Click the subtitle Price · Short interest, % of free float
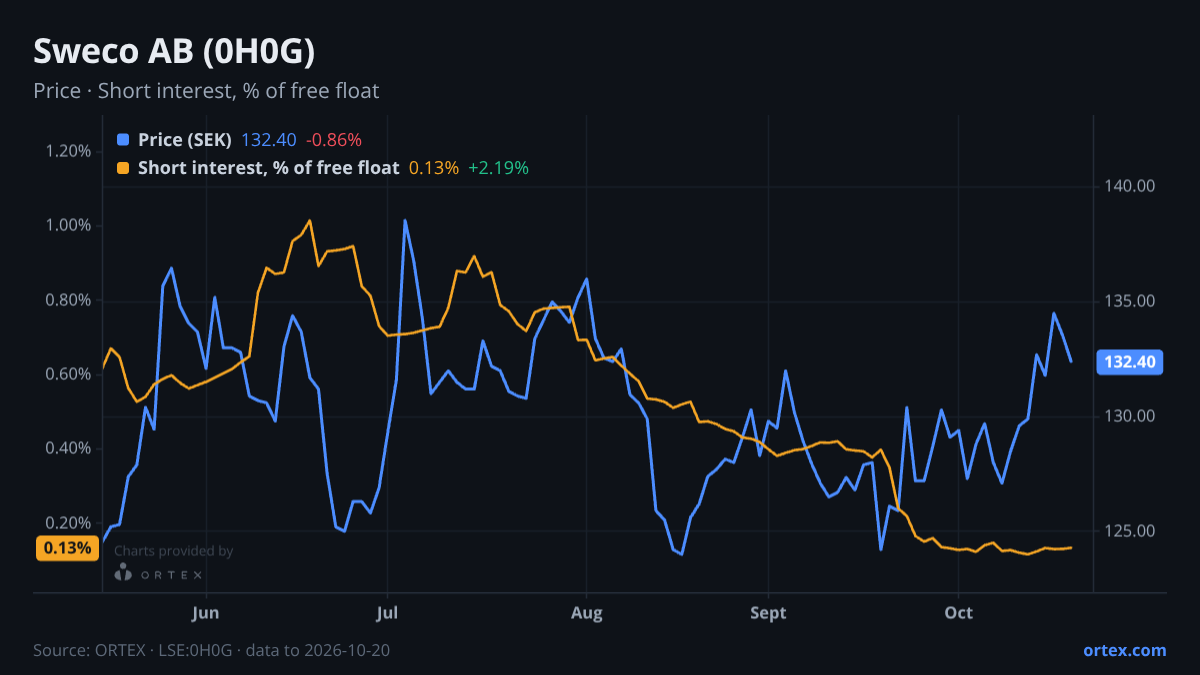This screenshot has width=1200, height=675. [206, 91]
